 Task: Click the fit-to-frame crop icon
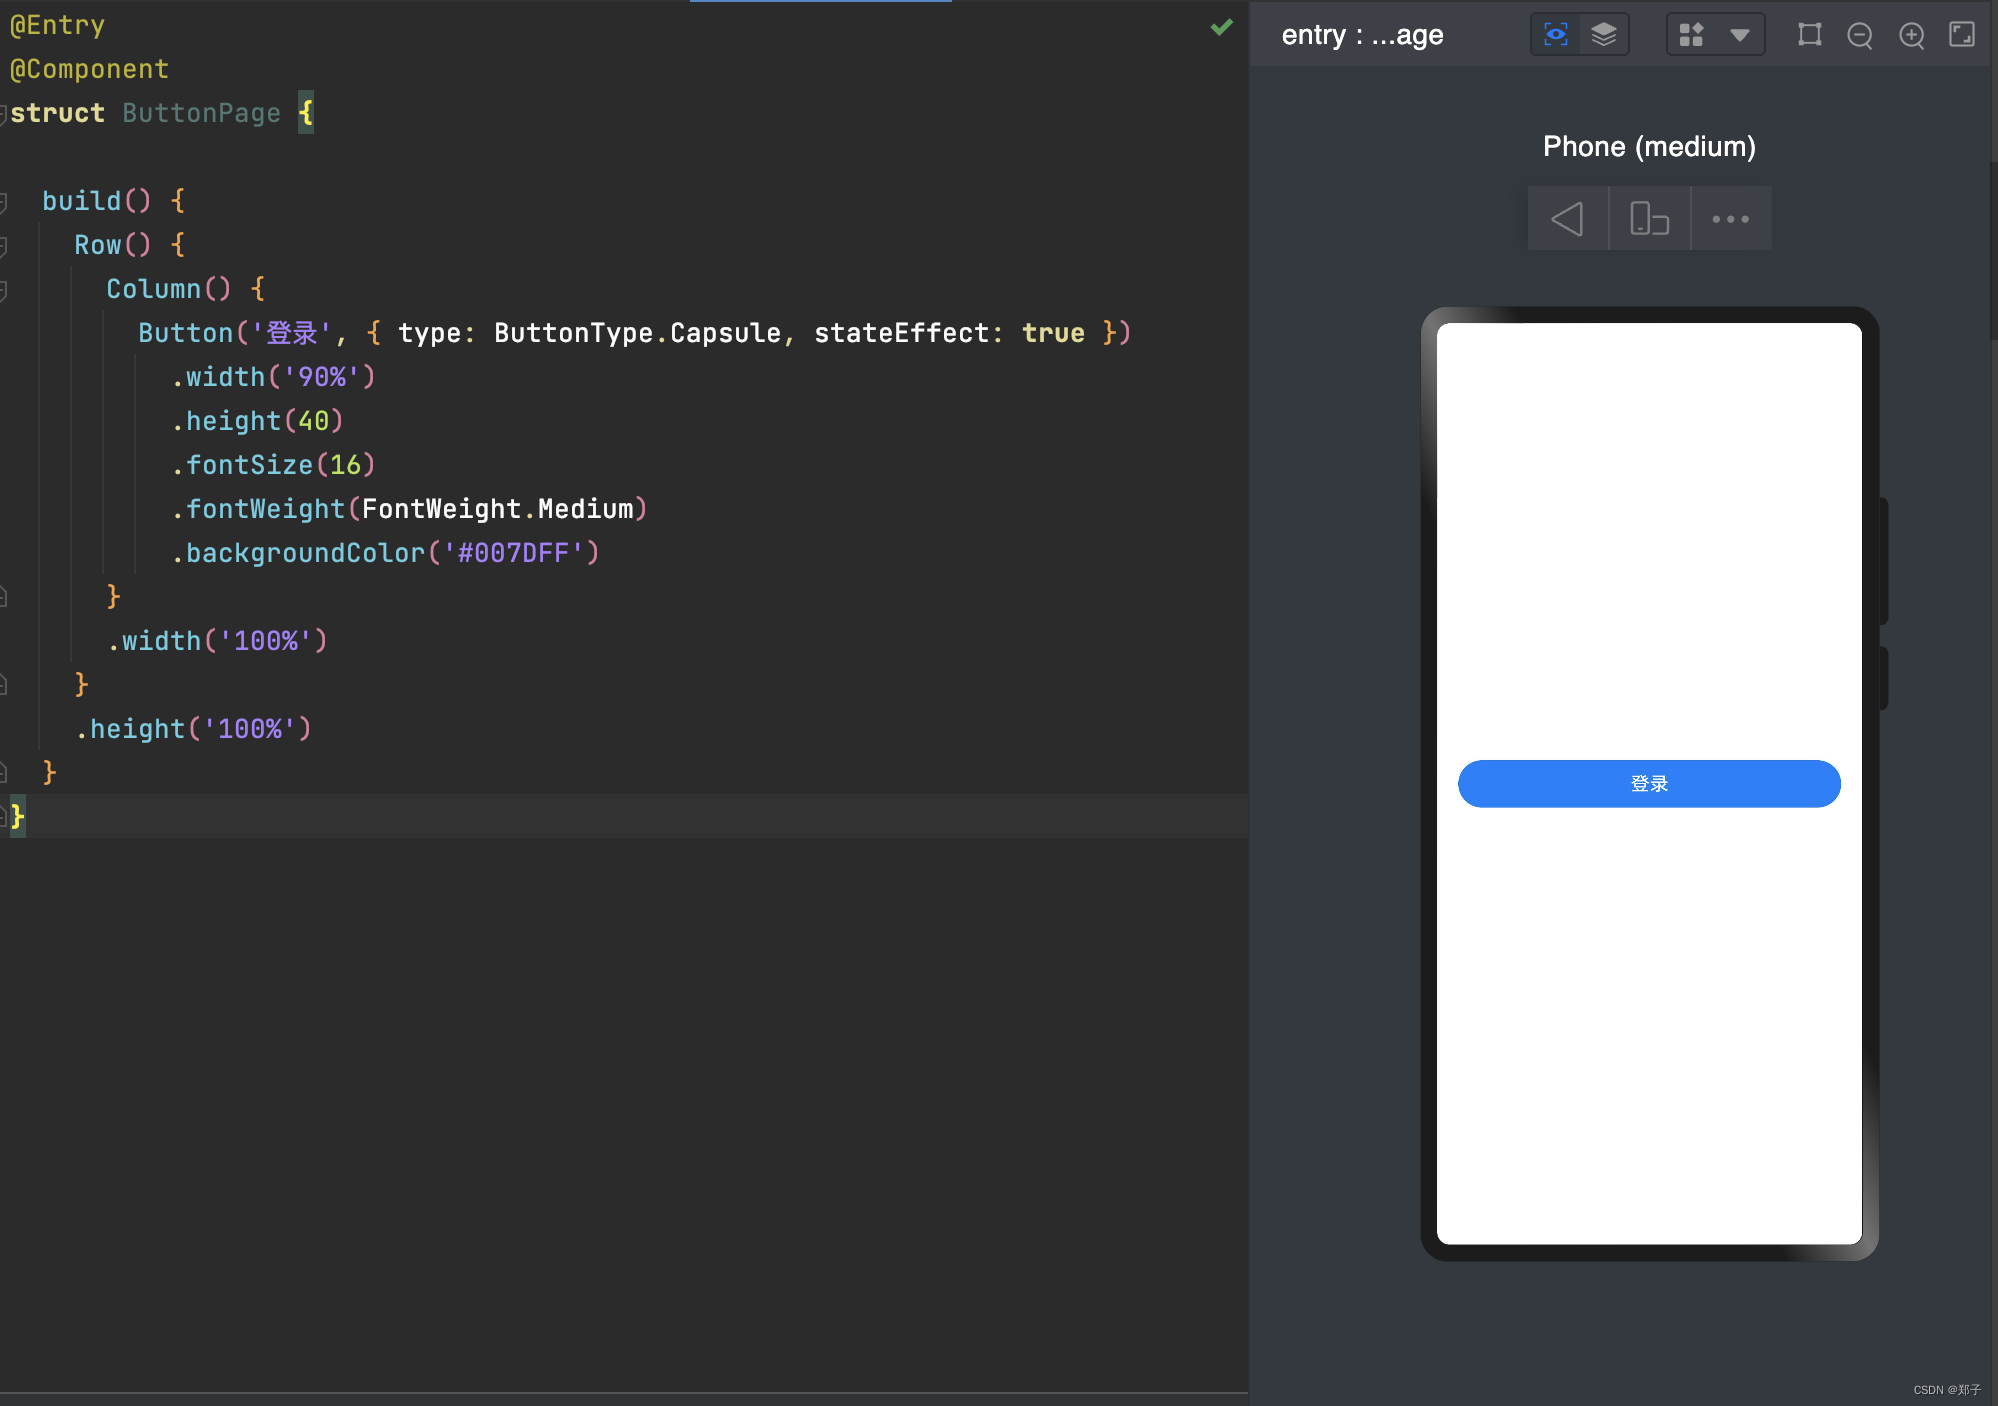tap(1809, 35)
